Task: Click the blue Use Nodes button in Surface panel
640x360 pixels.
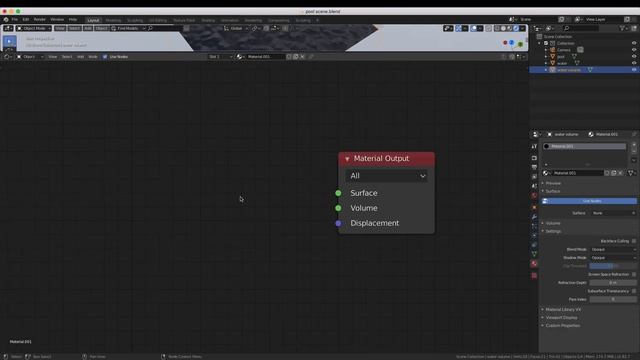Action: [x=589, y=201]
